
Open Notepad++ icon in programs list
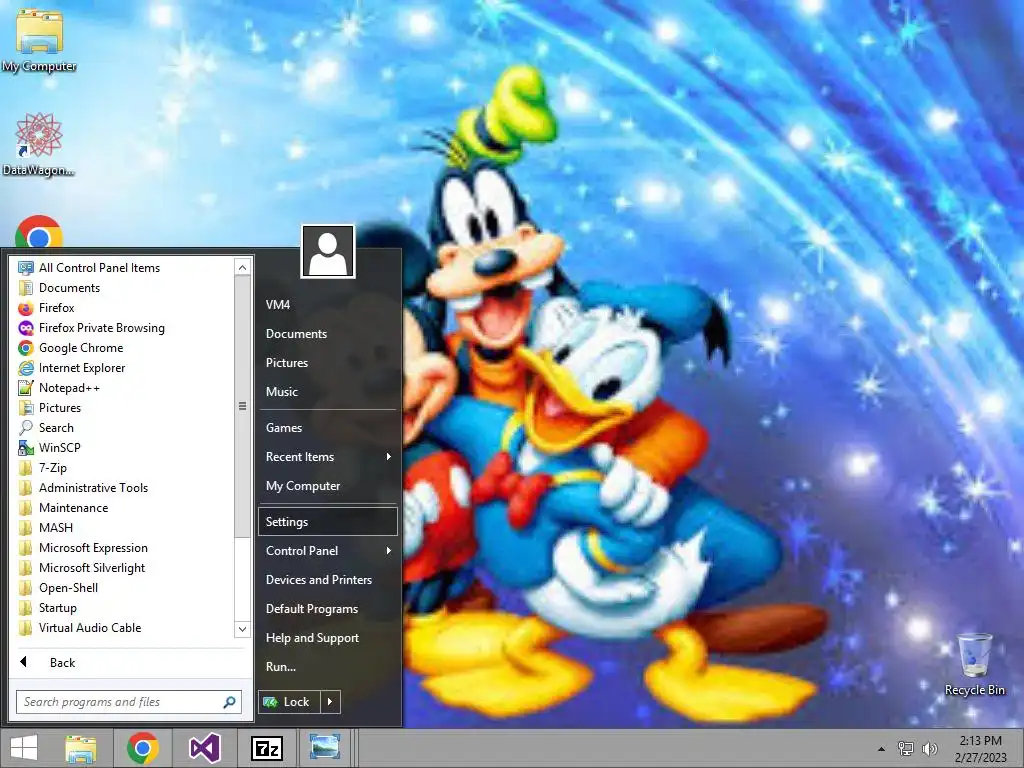click(x=26, y=388)
